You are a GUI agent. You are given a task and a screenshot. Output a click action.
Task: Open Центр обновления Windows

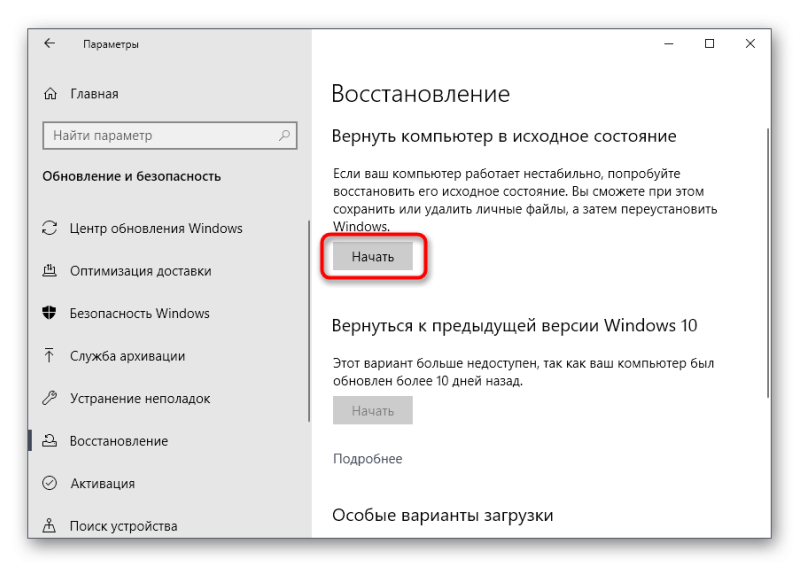click(x=156, y=228)
